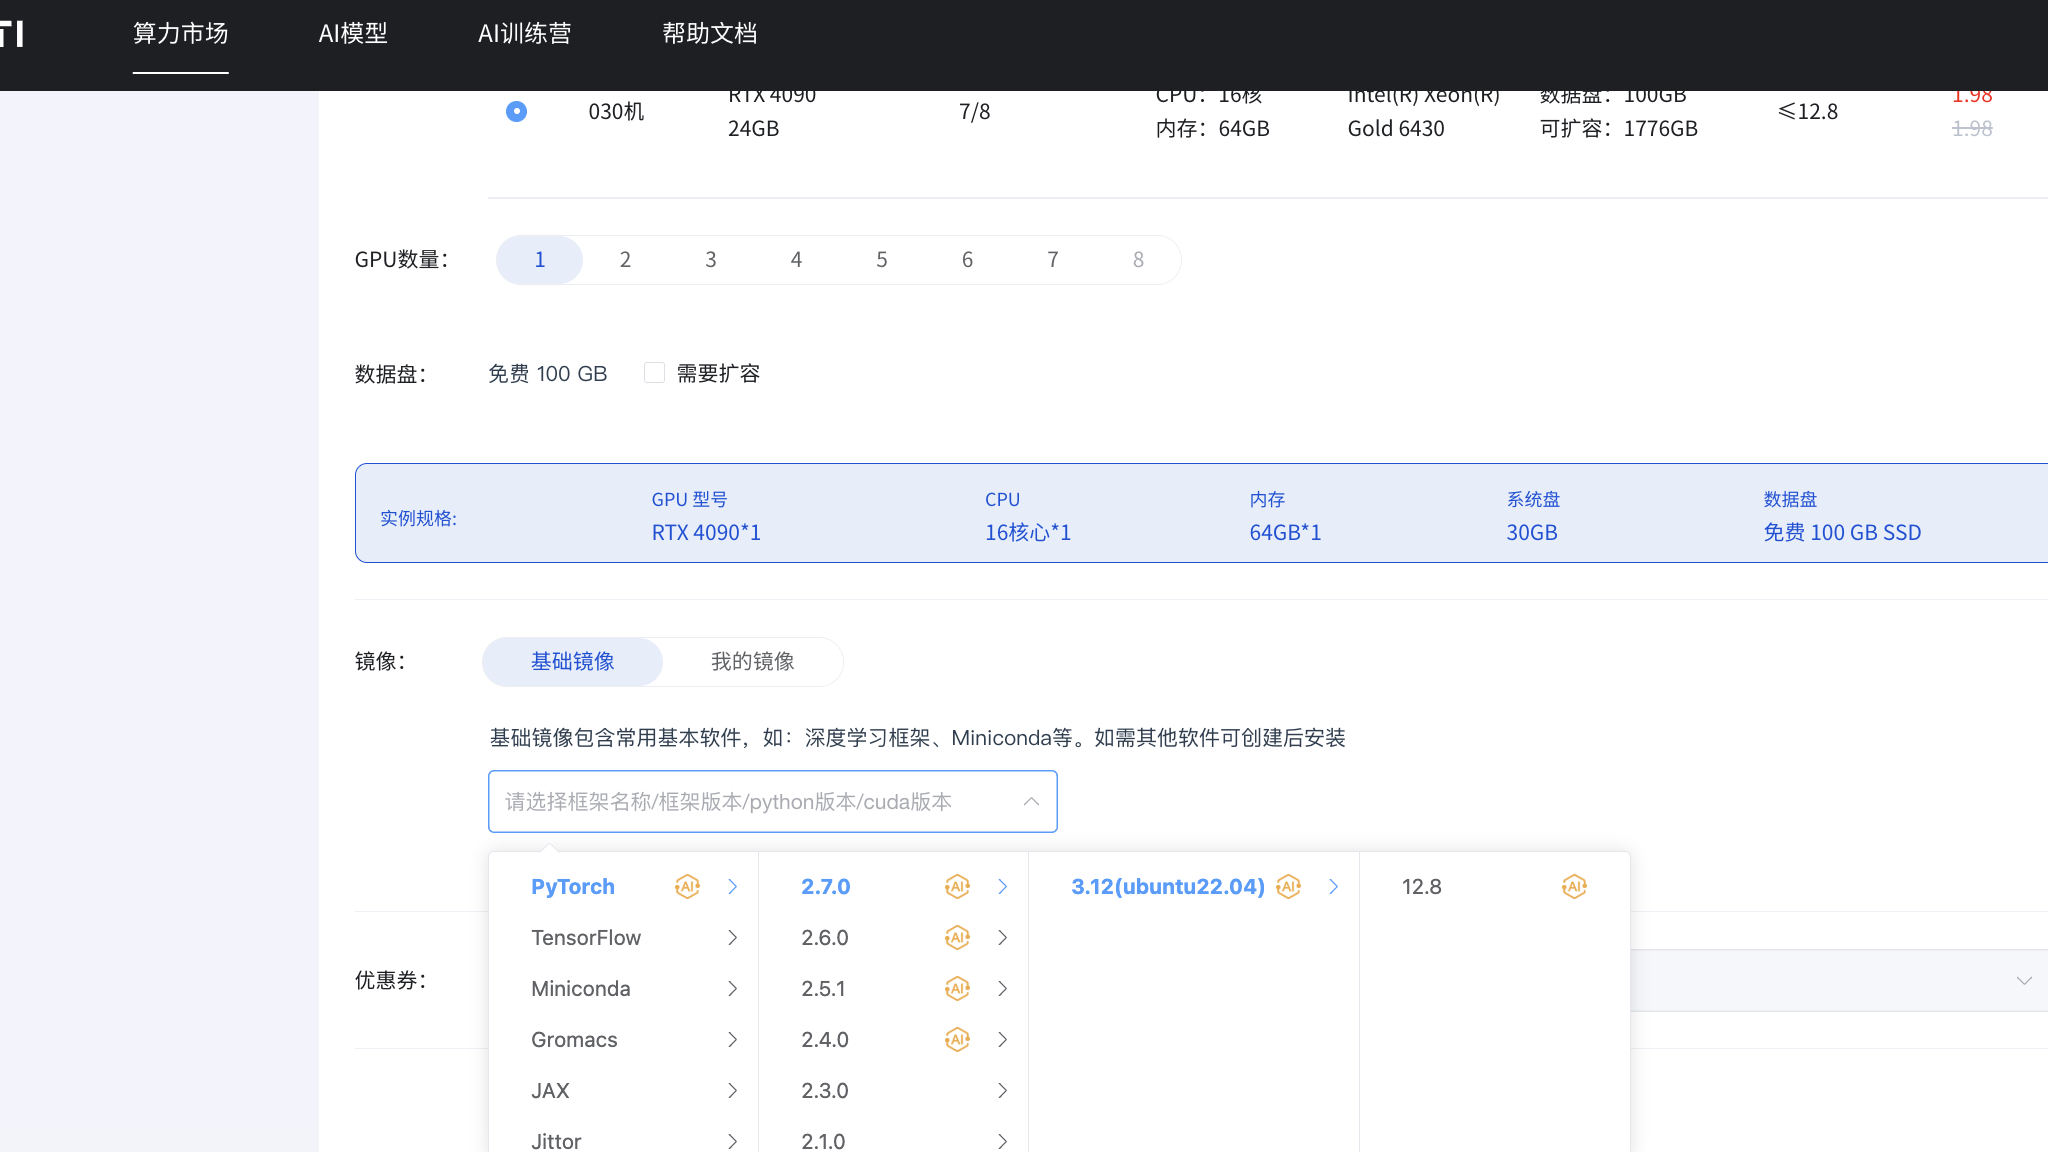The height and width of the screenshot is (1152, 2048).
Task: Open the 帮助文档 navigation tab
Action: pos(709,34)
